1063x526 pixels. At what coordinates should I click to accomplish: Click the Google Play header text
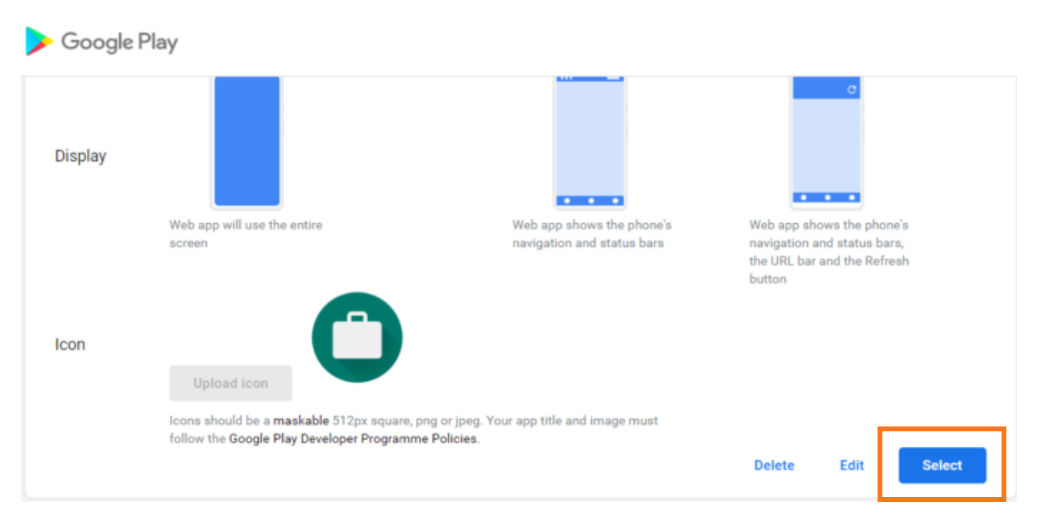(119, 42)
